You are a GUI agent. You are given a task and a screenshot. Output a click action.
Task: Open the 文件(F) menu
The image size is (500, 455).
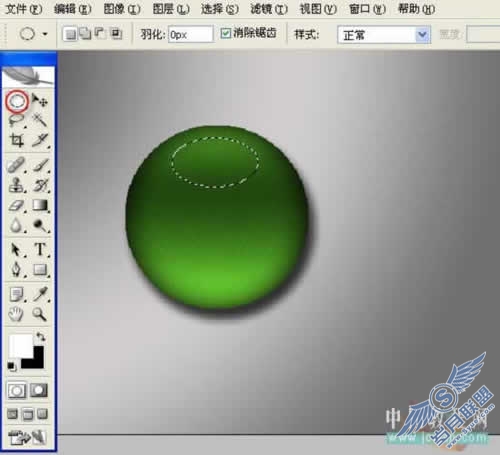(x=24, y=9)
